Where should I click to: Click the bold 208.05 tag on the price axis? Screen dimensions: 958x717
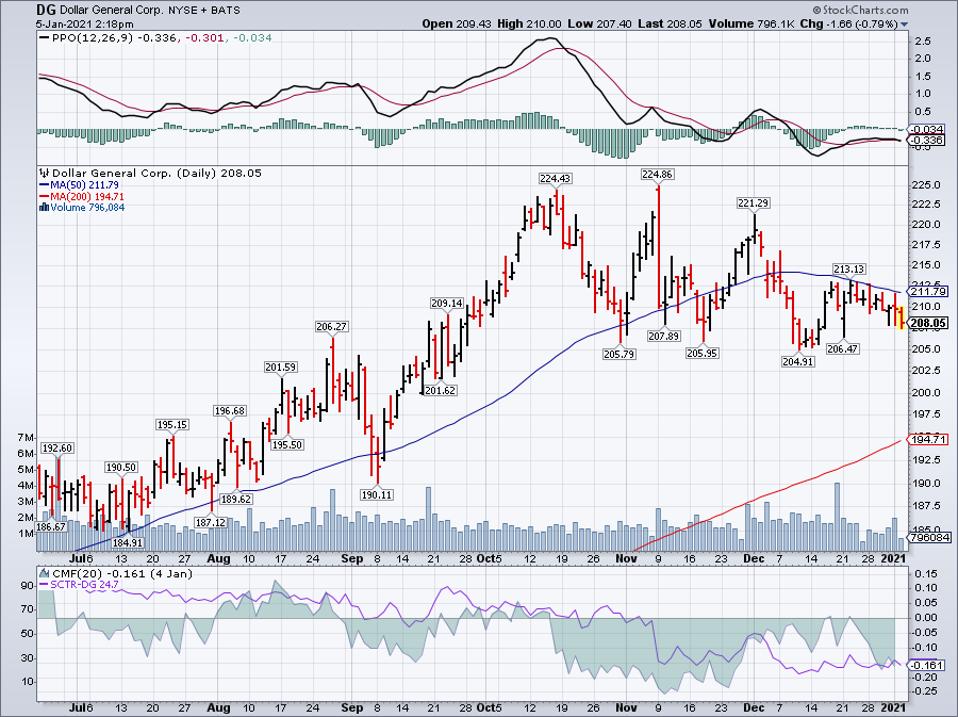[929, 324]
